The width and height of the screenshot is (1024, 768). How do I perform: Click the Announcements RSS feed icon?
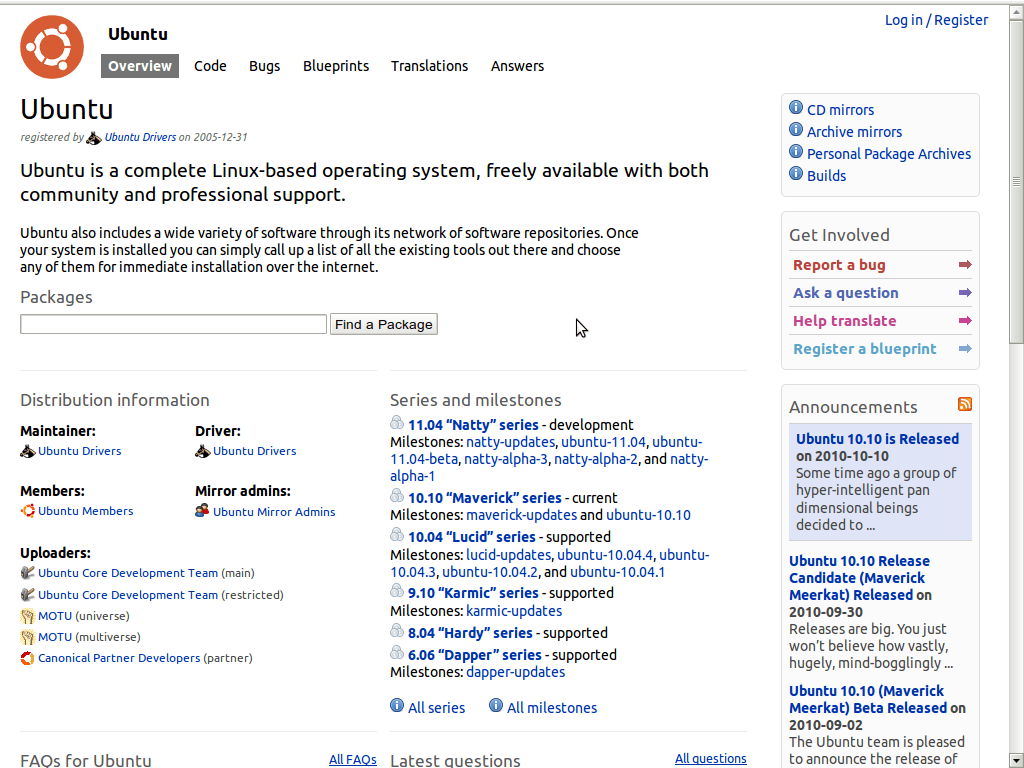[965, 404]
